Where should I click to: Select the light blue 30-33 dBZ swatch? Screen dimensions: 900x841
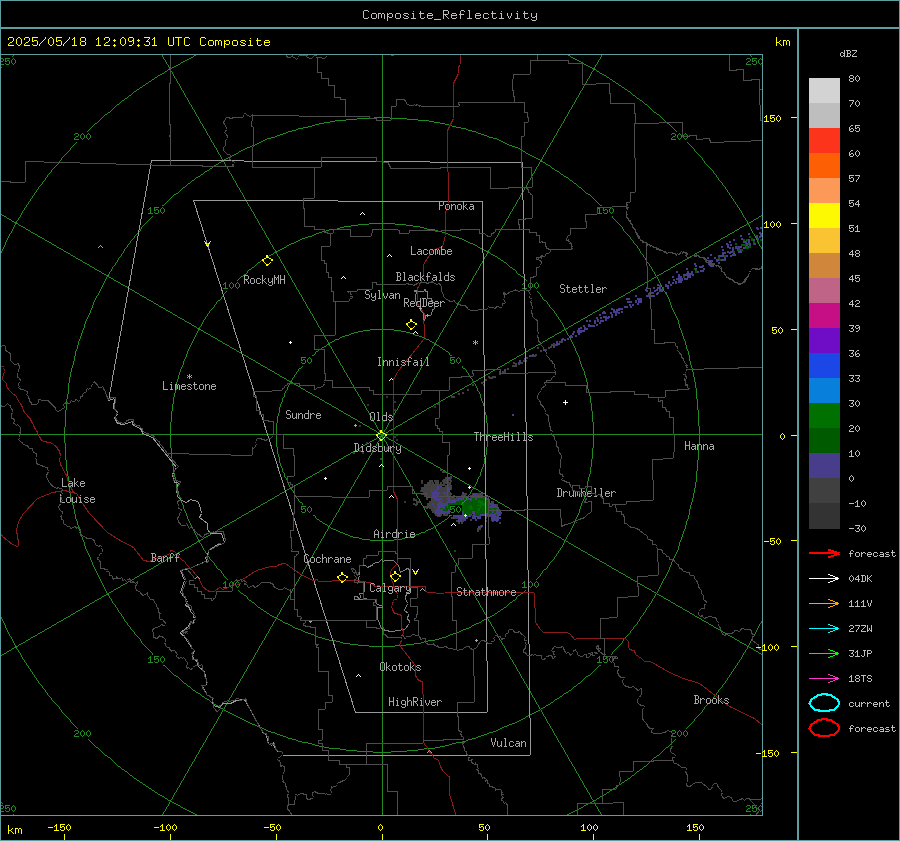824,390
